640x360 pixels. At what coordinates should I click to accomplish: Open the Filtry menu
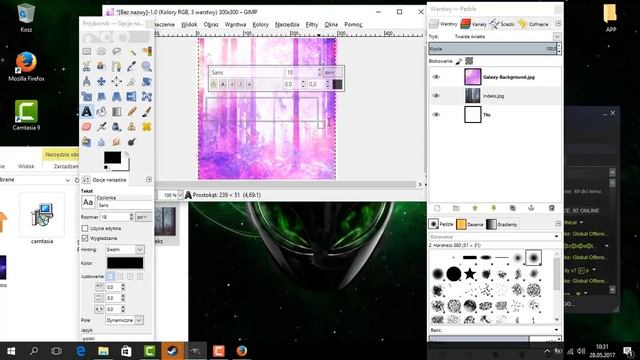(311, 24)
